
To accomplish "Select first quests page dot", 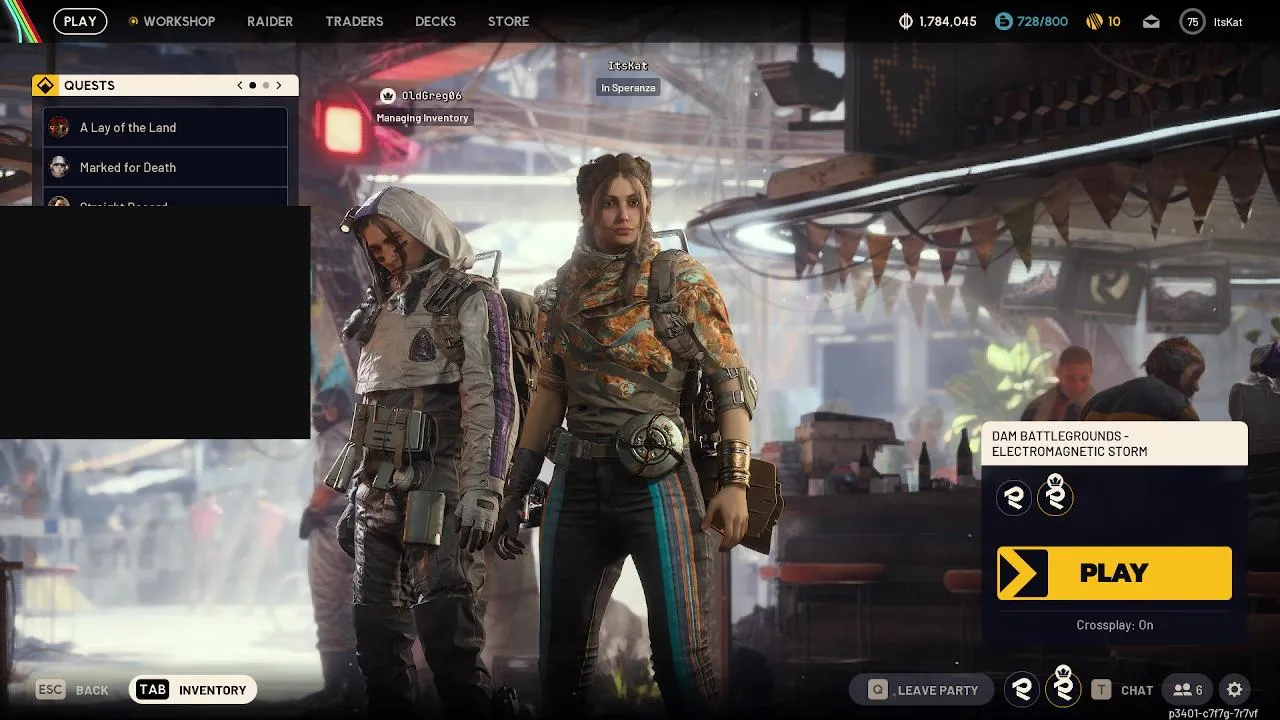I will 253,85.
